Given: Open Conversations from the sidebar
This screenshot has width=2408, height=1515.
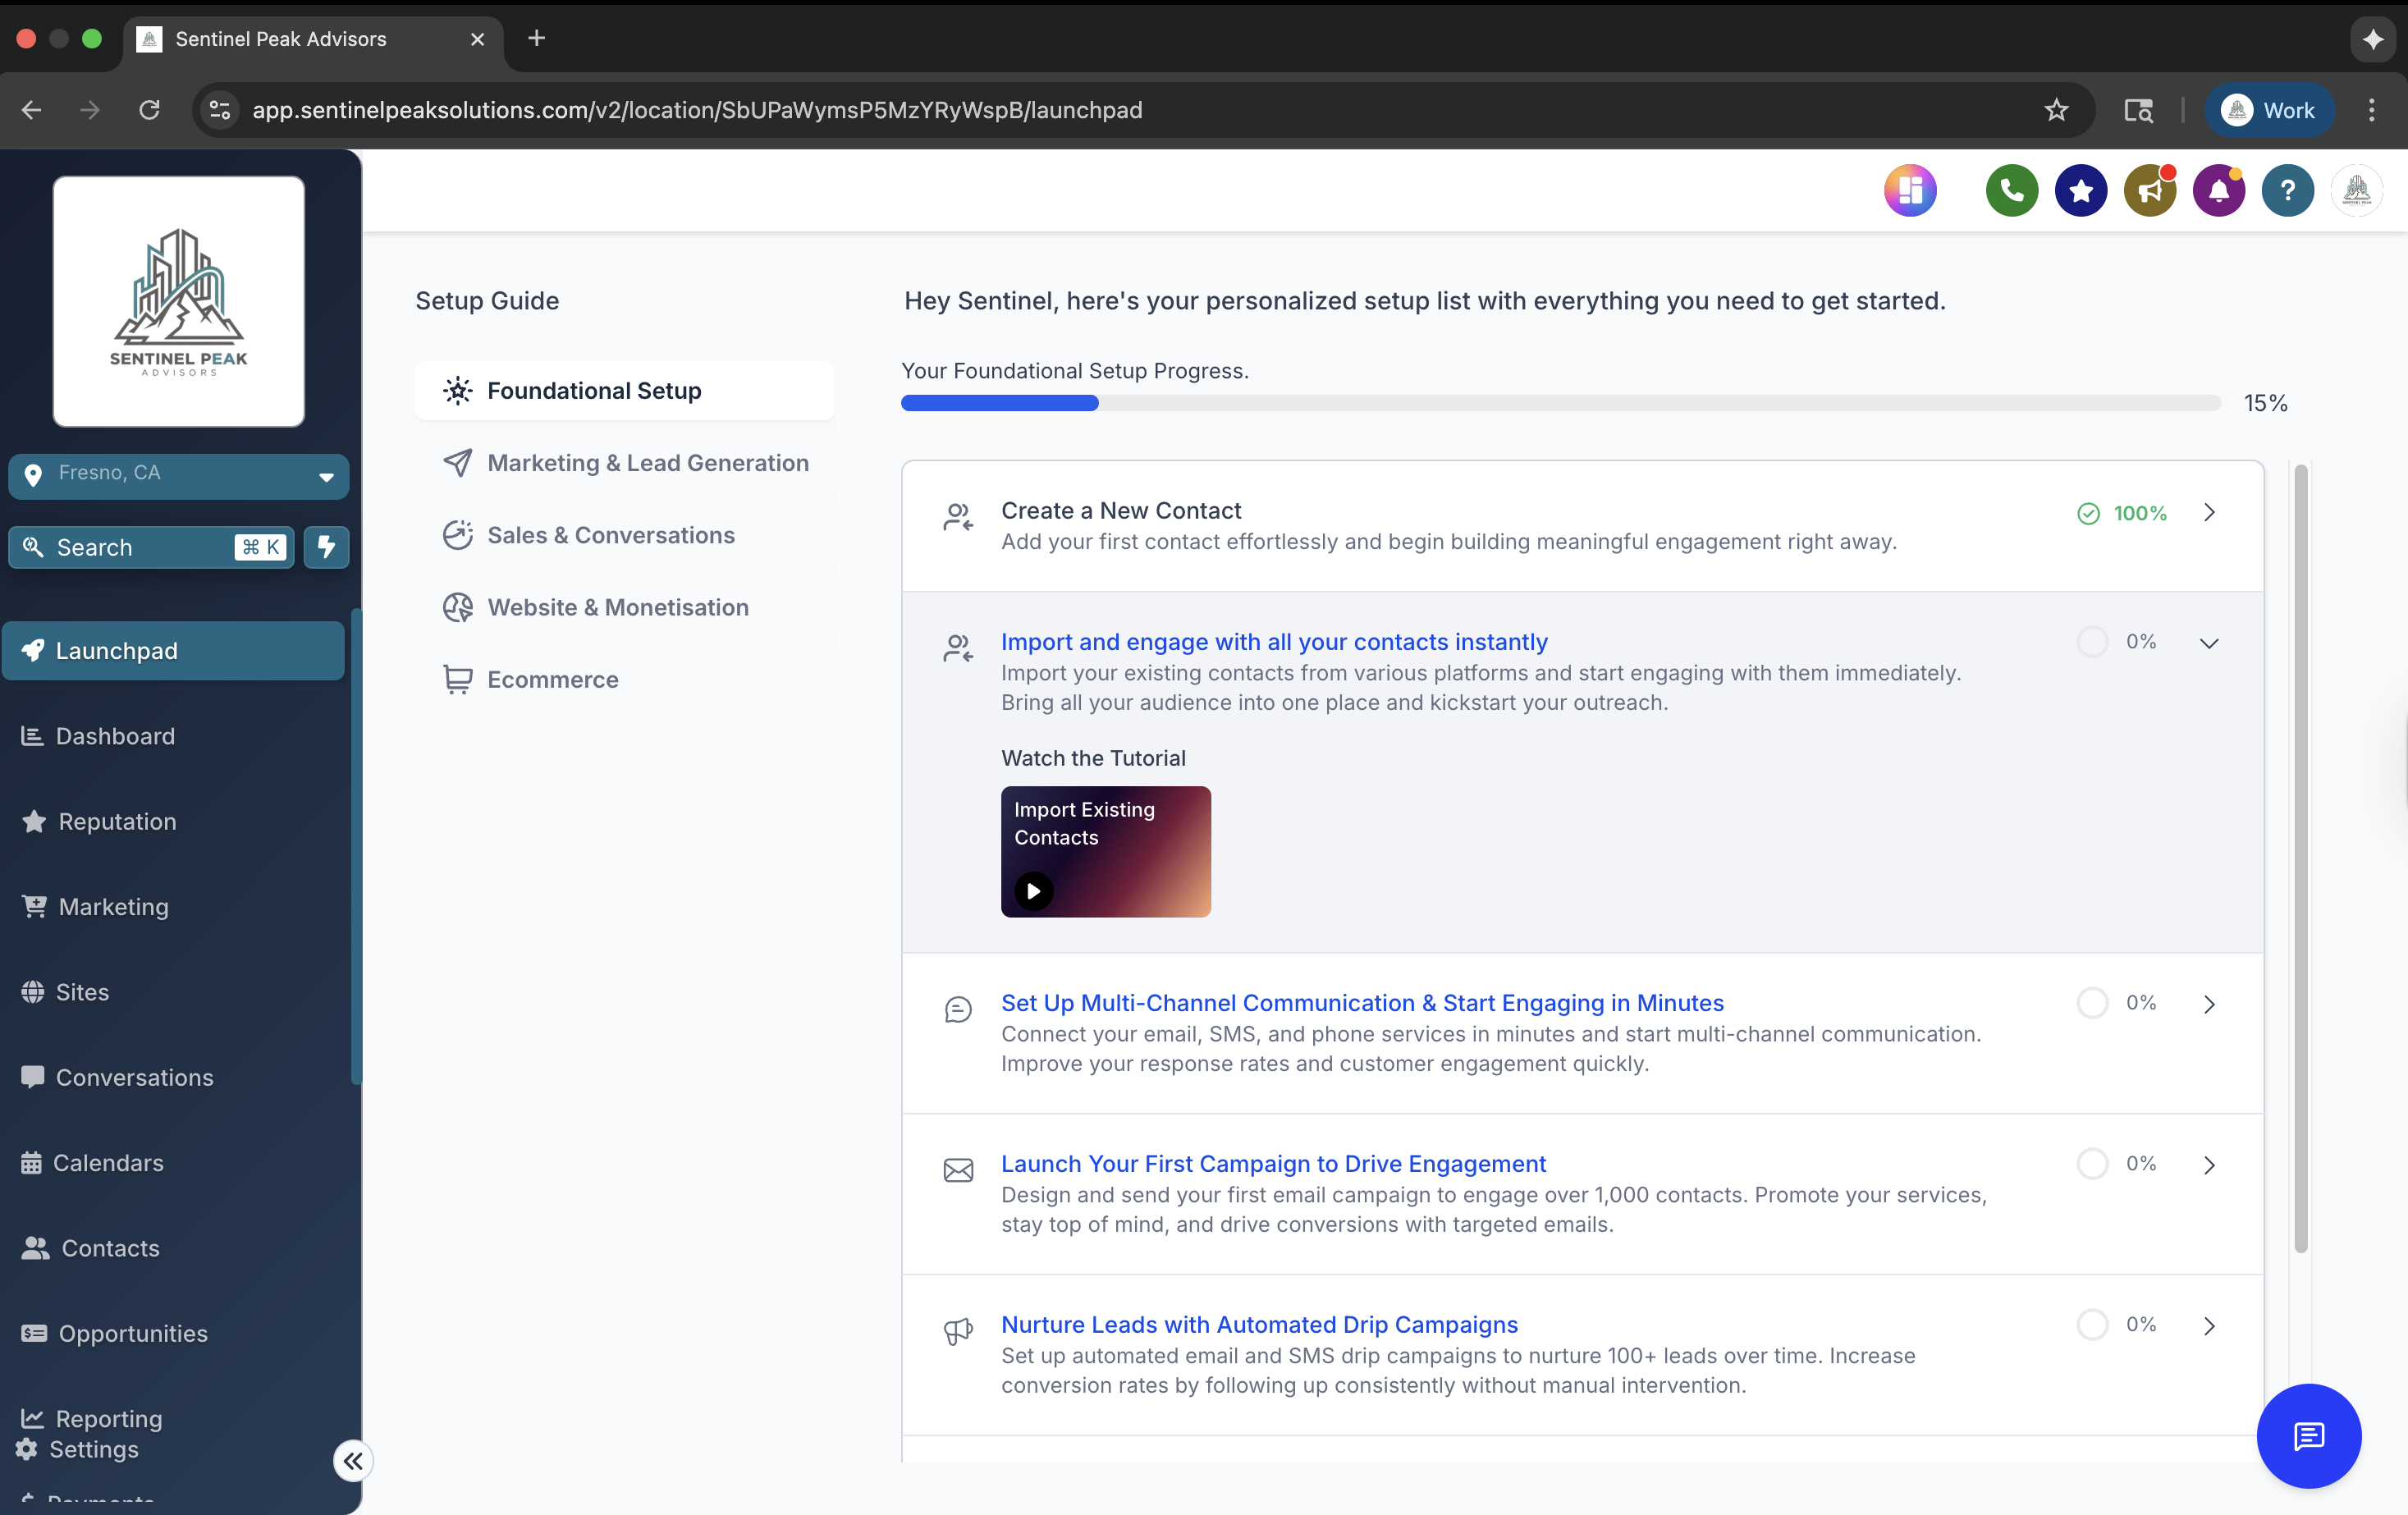Looking at the screenshot, I should point(134,1077).
